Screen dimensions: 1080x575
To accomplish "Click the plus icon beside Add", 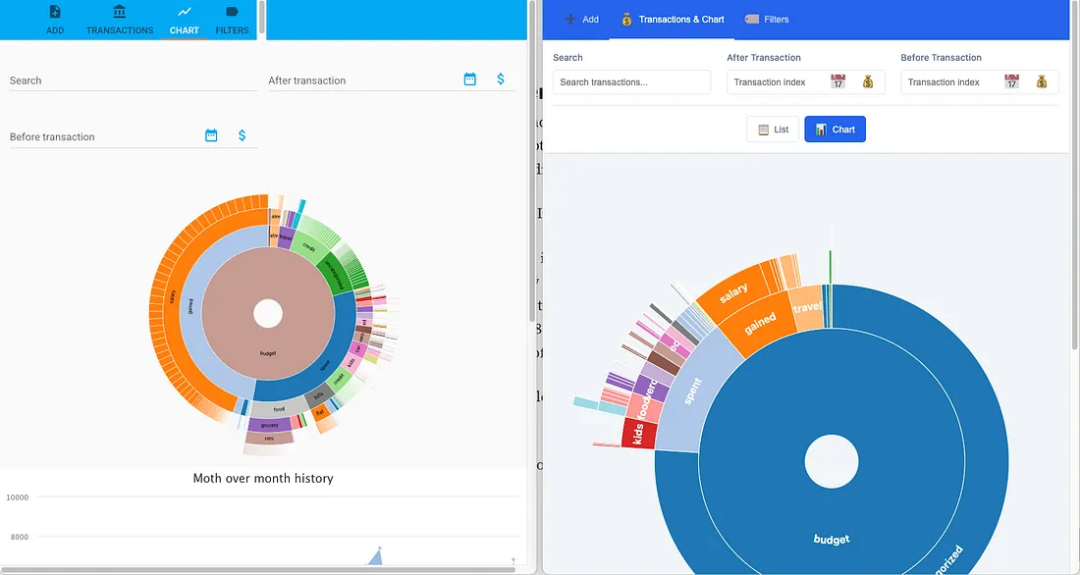I will (x=570, y=19).
